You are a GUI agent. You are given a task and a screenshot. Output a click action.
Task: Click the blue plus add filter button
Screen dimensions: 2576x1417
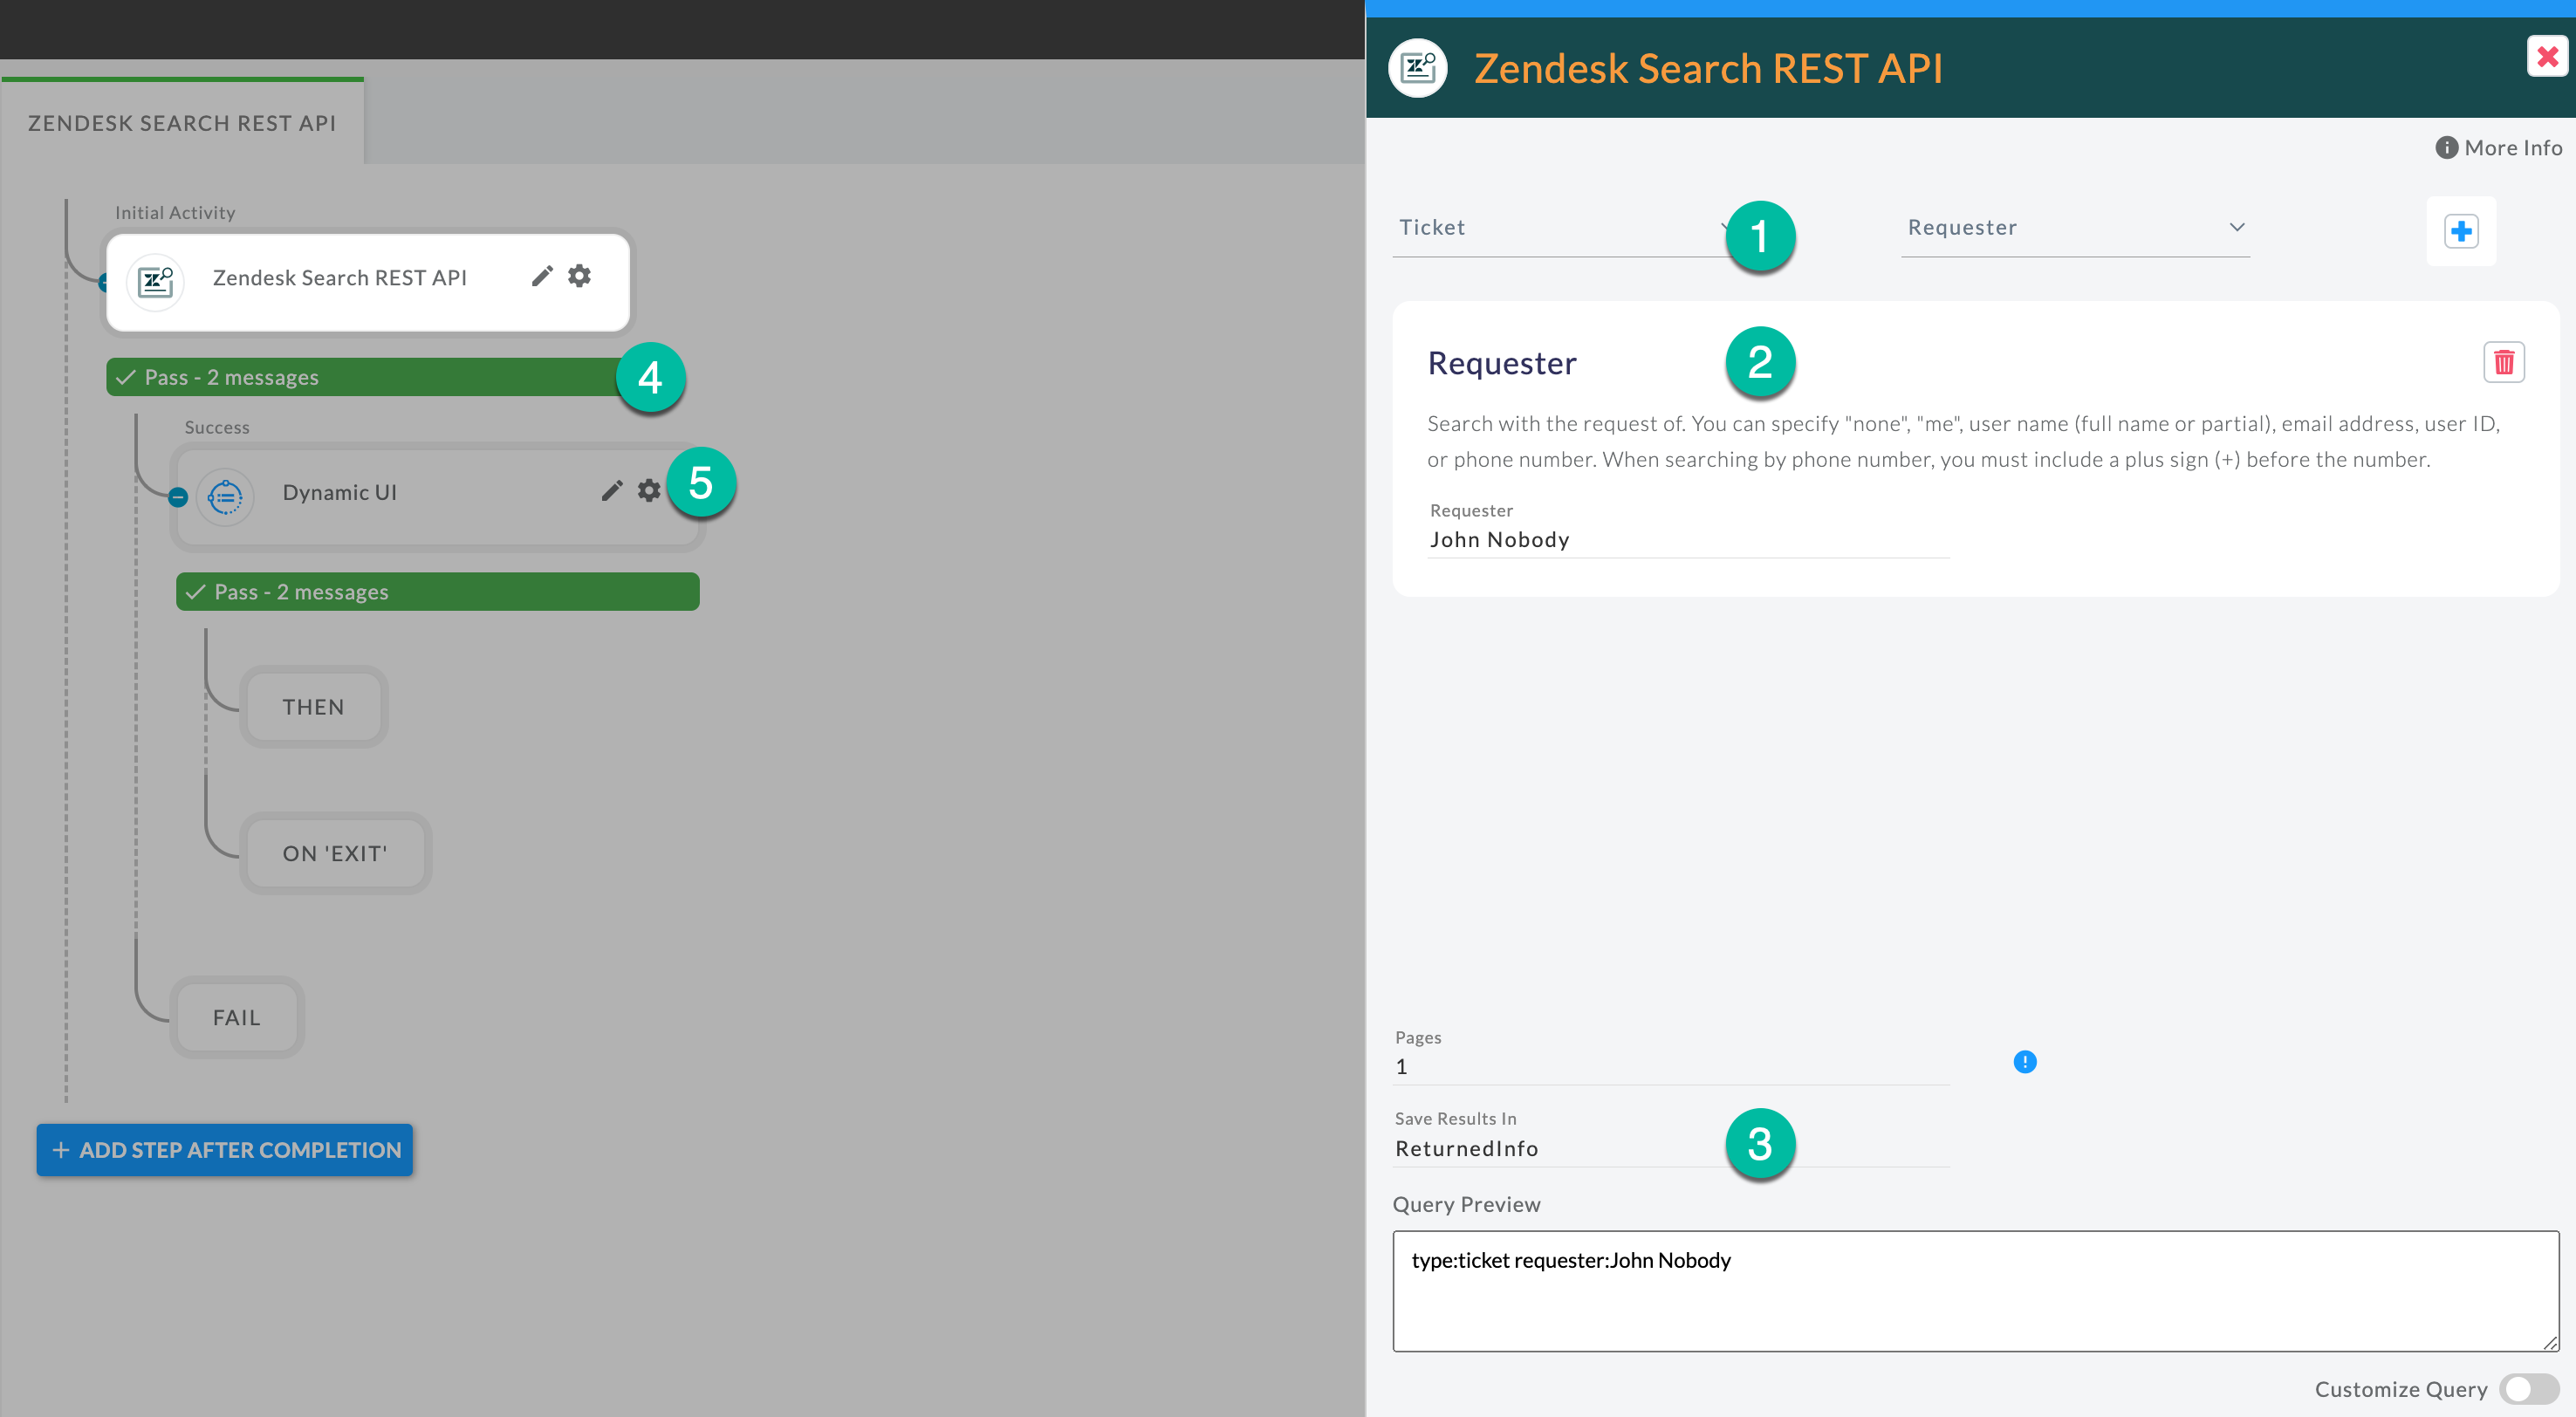(x=2461, y=232)
